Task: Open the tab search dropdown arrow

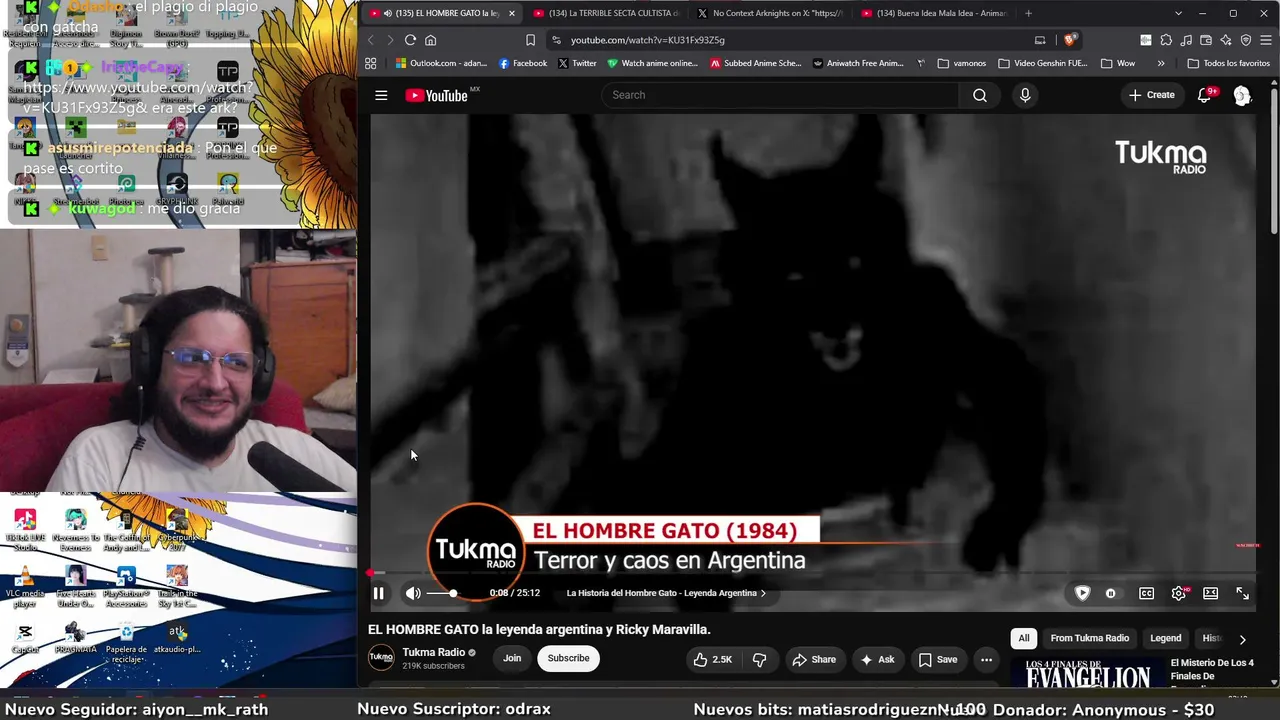Action: click(1178, 13)
